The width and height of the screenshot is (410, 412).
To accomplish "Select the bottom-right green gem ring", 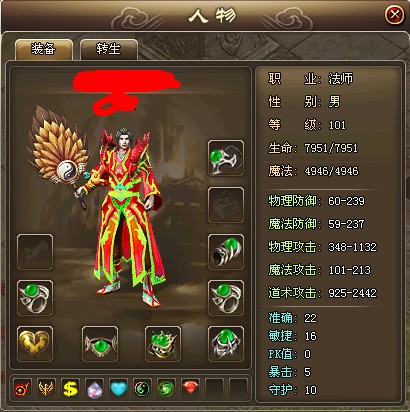I will pos(226,344).
